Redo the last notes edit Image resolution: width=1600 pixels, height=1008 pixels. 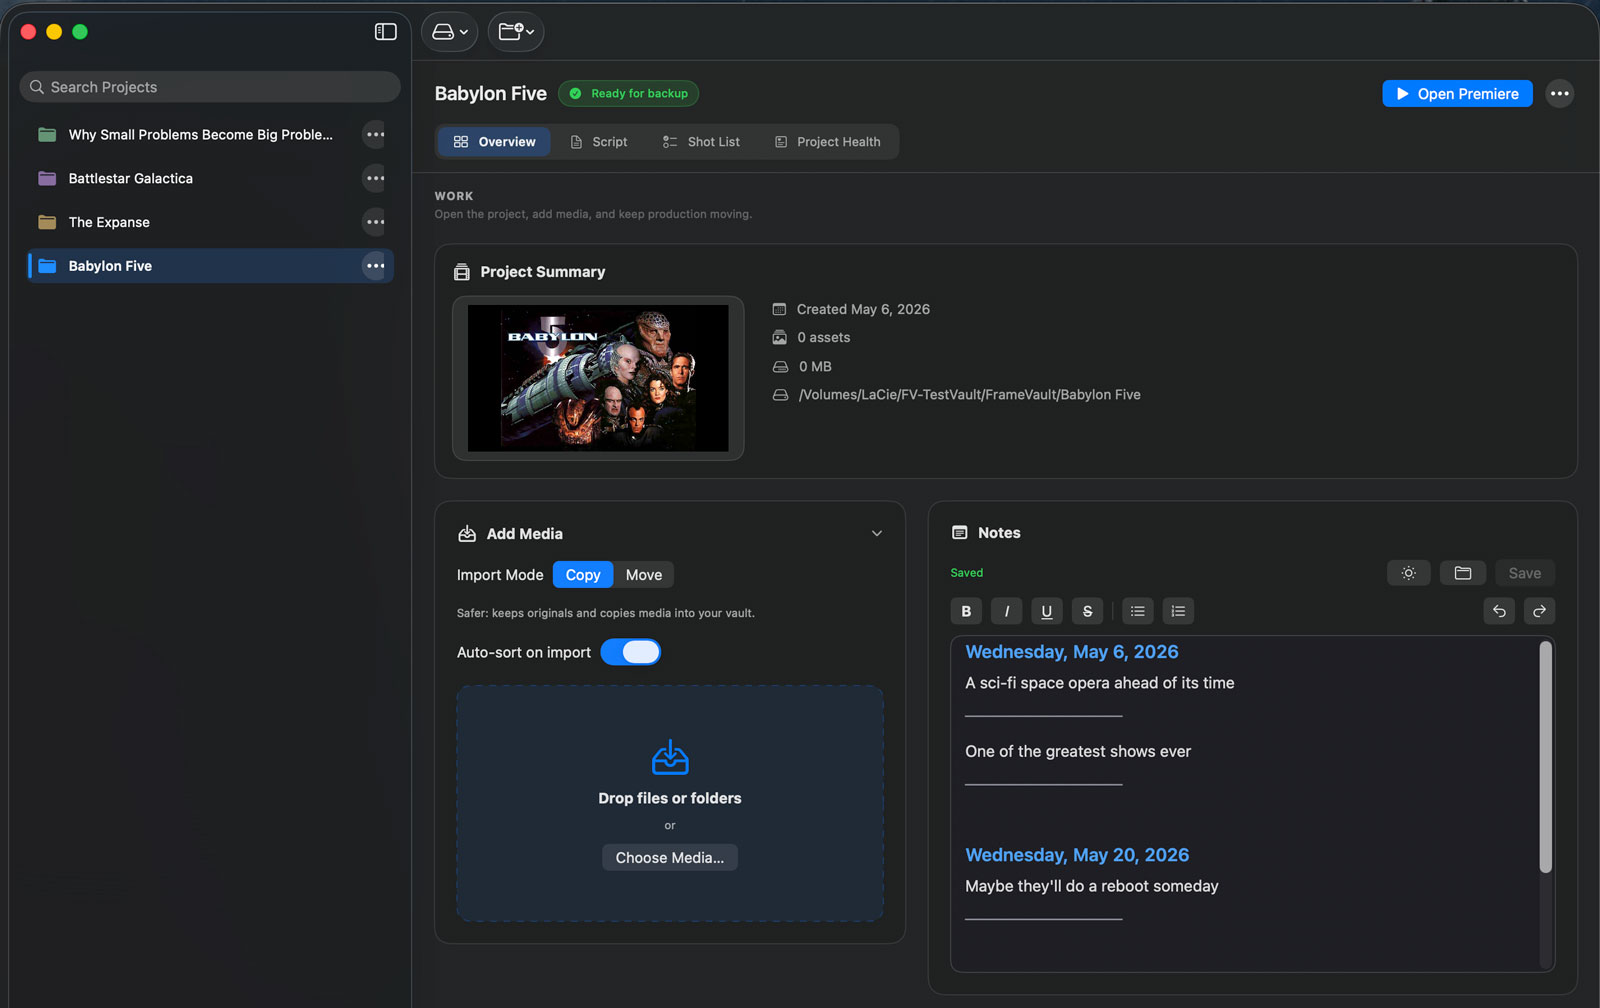coord(1540,611)
